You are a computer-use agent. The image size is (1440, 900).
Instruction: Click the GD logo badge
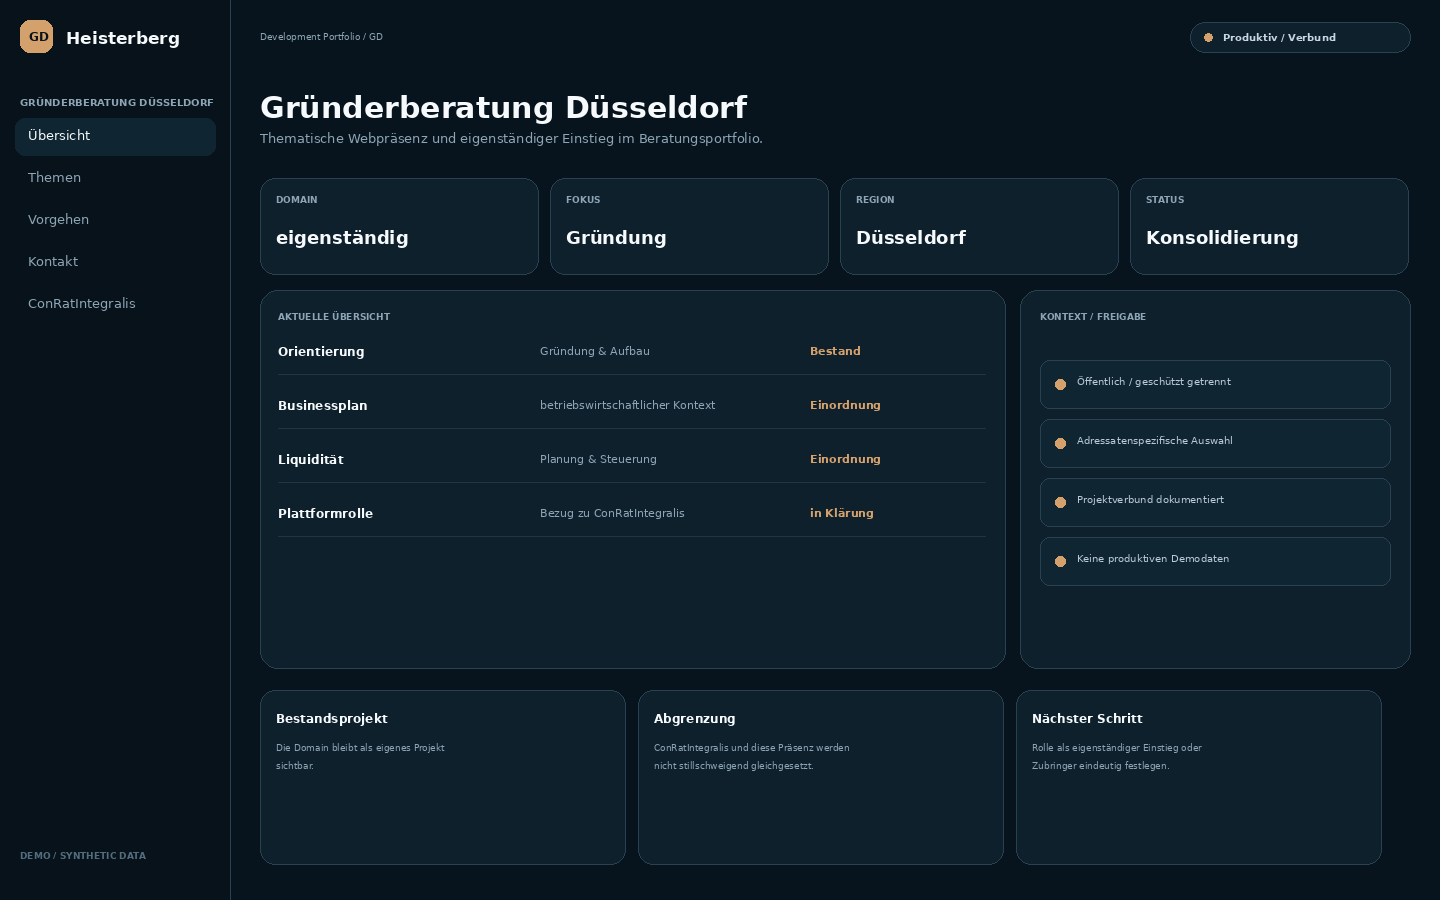pos(37,37)
